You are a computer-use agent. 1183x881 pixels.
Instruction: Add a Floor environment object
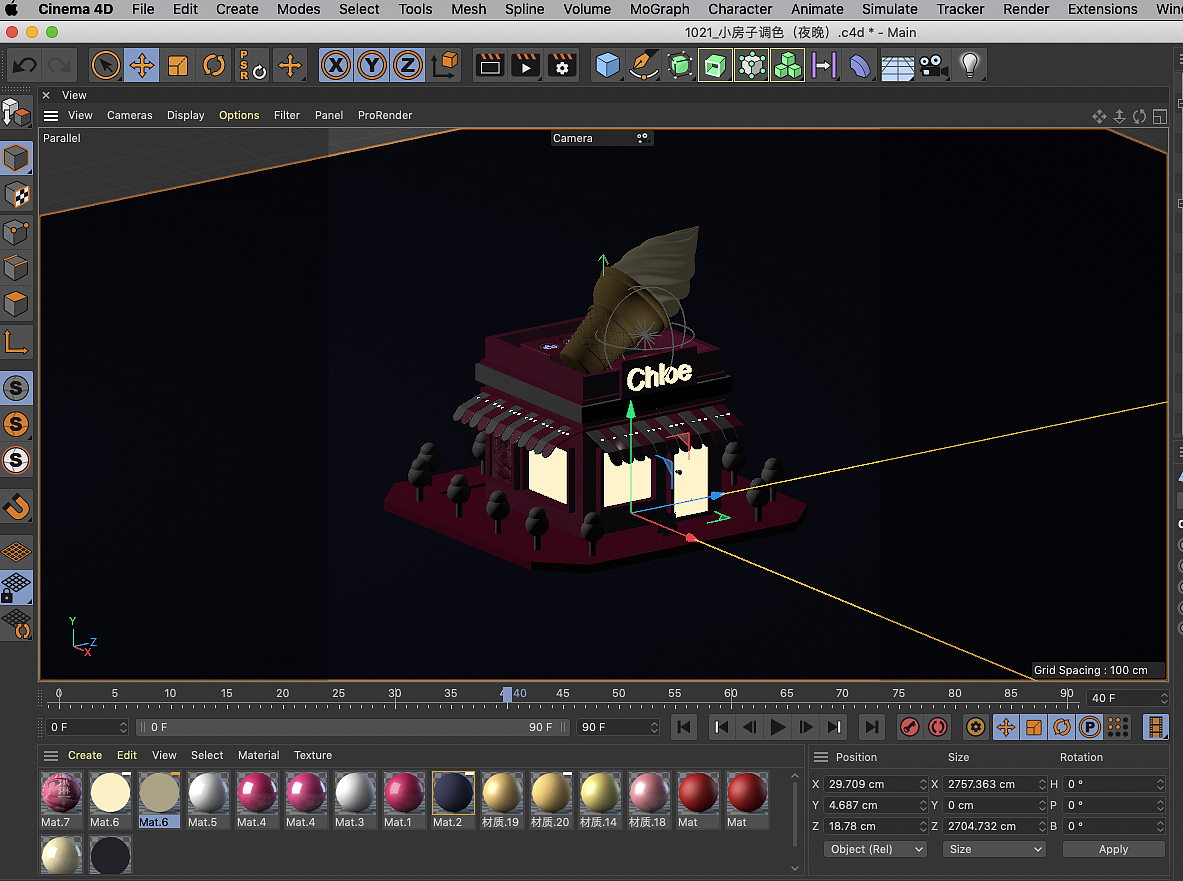pos(898,66)
